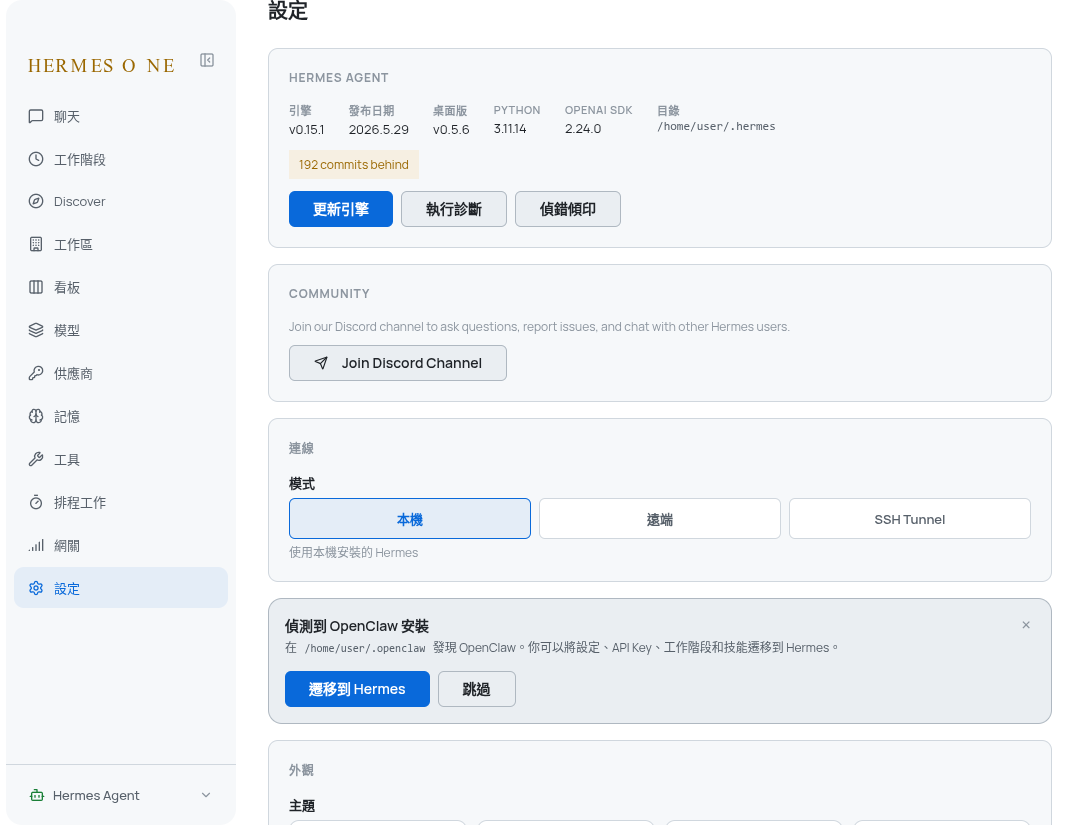Select 本機 connection mode
This screenshot has height=833, width=1081.
coord(410,519)
